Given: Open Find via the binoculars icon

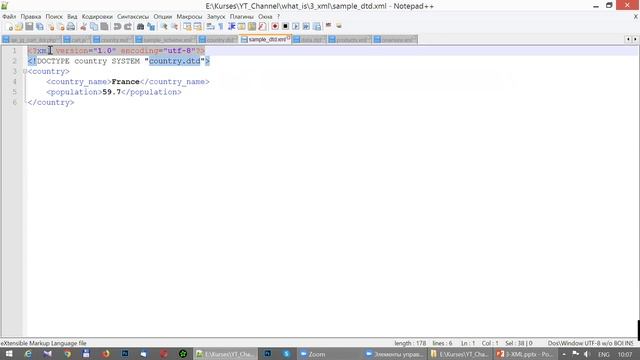Looking at the screenshot, I should [x=140, y=27].
